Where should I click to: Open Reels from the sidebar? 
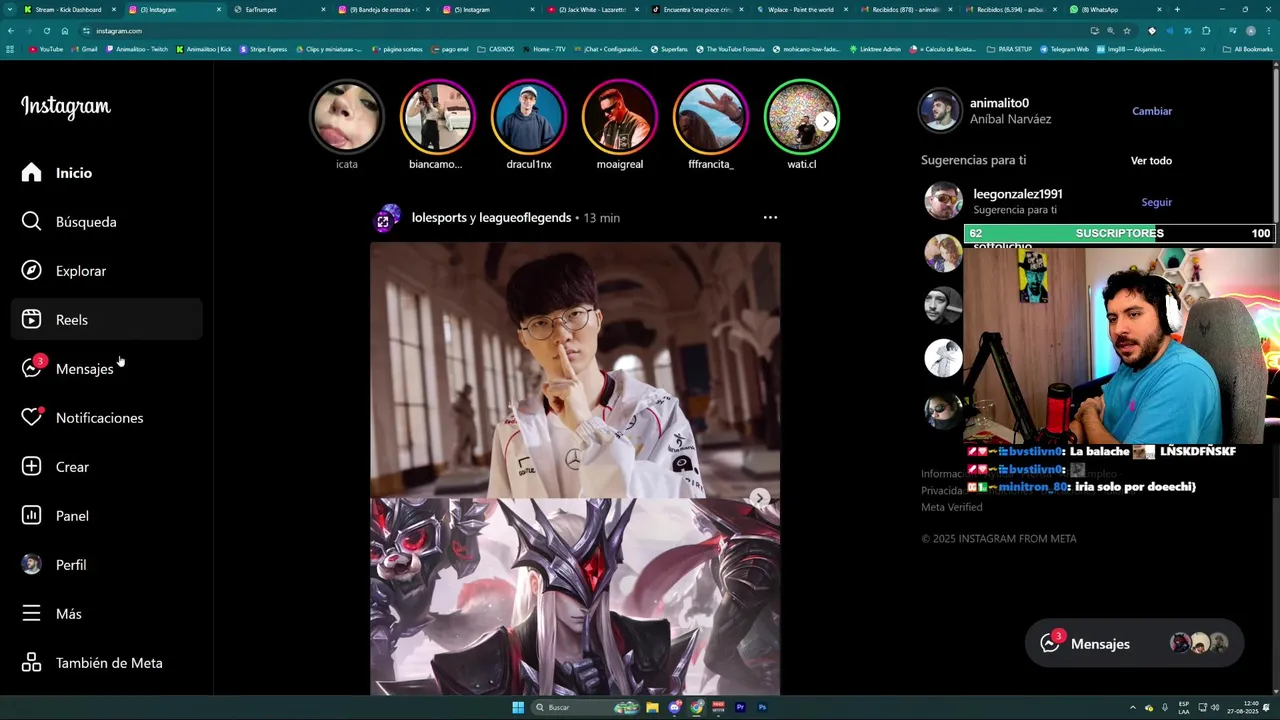coord(106,320)
